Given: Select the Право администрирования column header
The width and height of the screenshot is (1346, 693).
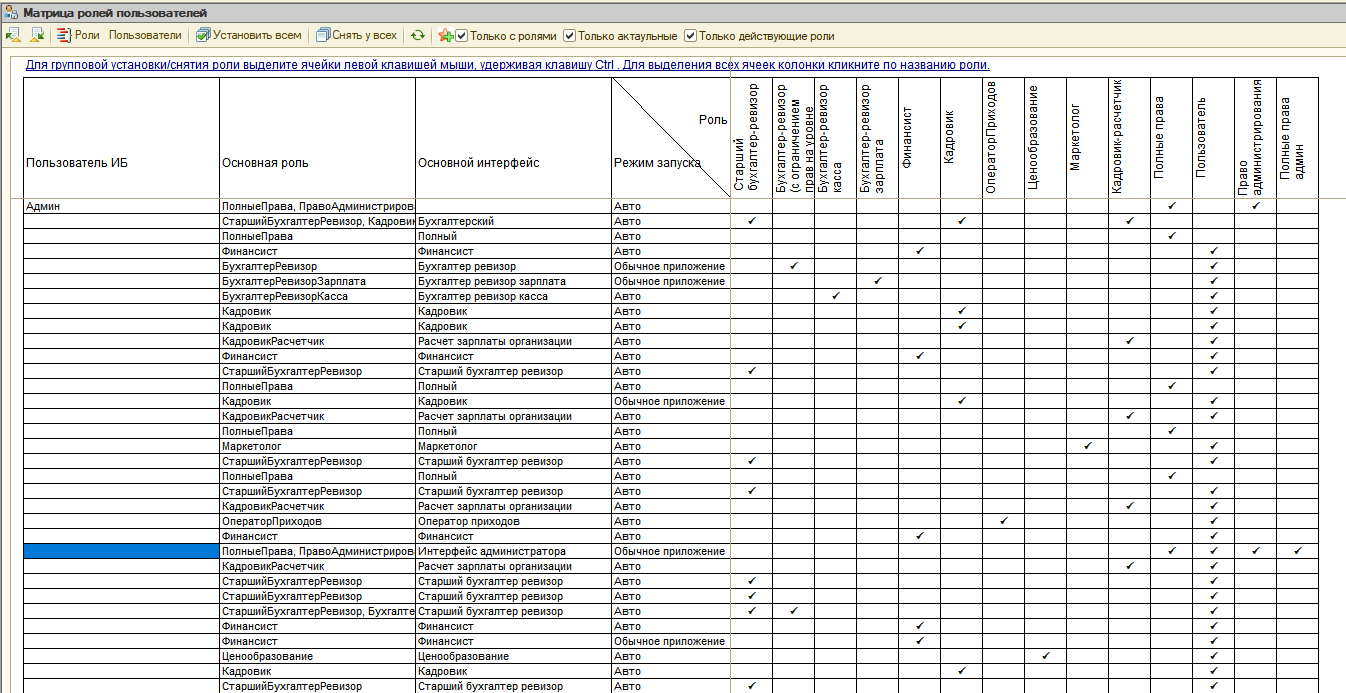Looking at the screenshot, I should coord(1255,138).
